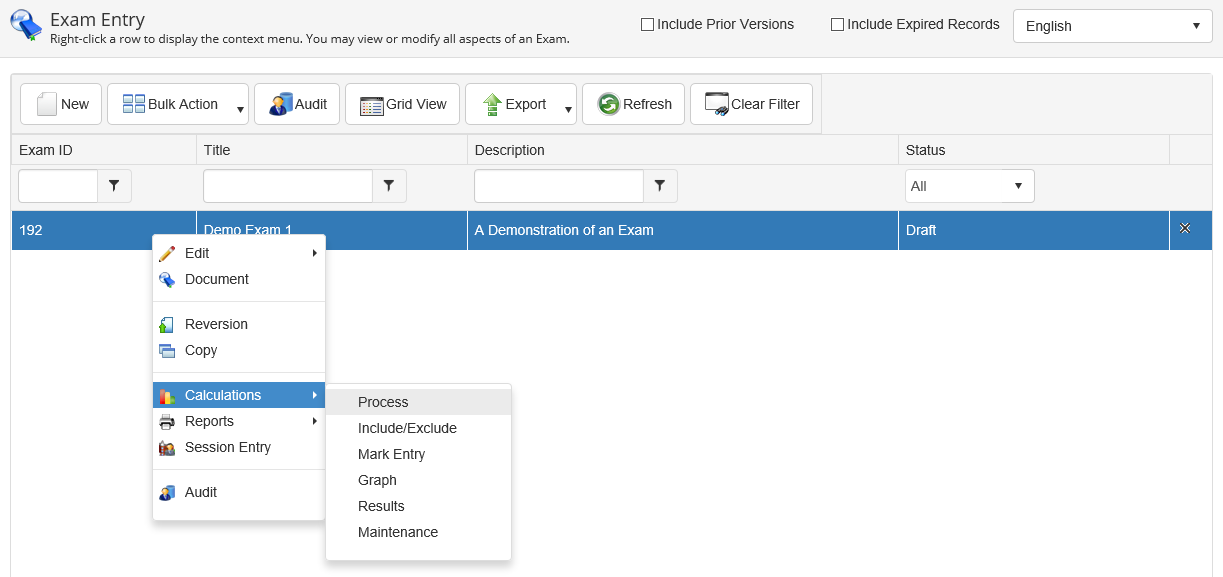
Task: Expand the Export dropdown arrow
Action: coord(568,109)
